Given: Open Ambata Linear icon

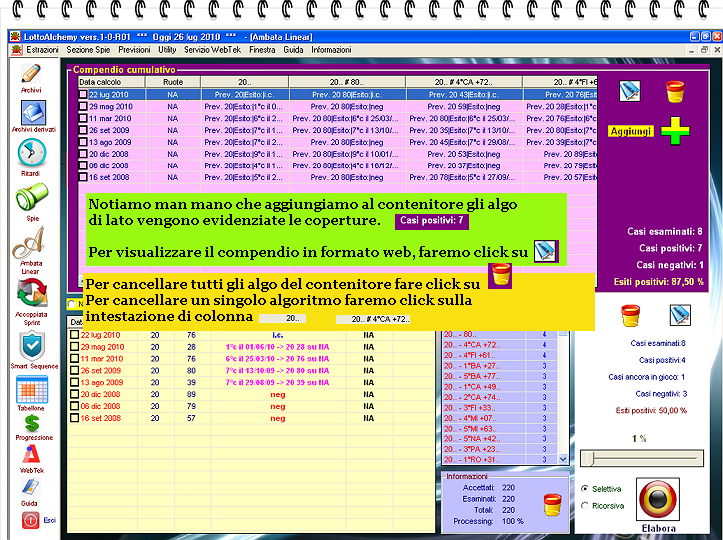Looking at the screenshot, I should (x=29, y=242).
